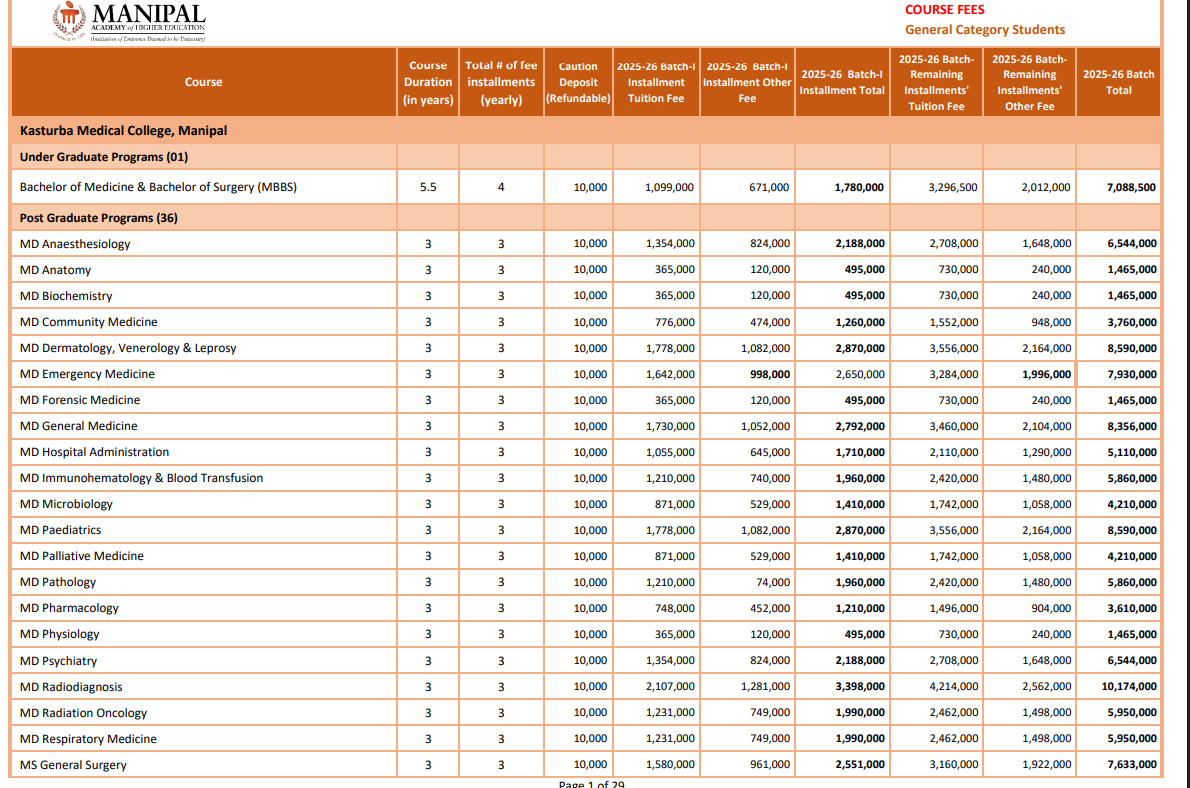Viewport: 1190px width, 788px height.
Task: Click the 2025-26 Batch Total column header
Action: point(1118,82)
